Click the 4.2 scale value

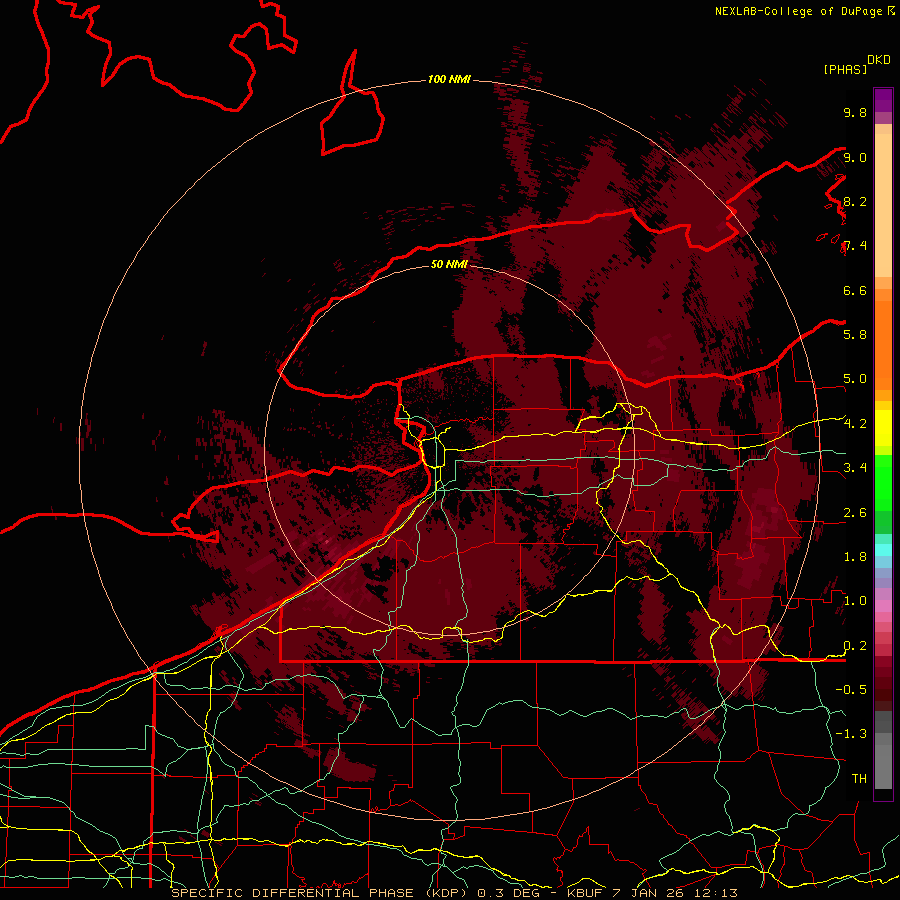click(x=855, y=424)
